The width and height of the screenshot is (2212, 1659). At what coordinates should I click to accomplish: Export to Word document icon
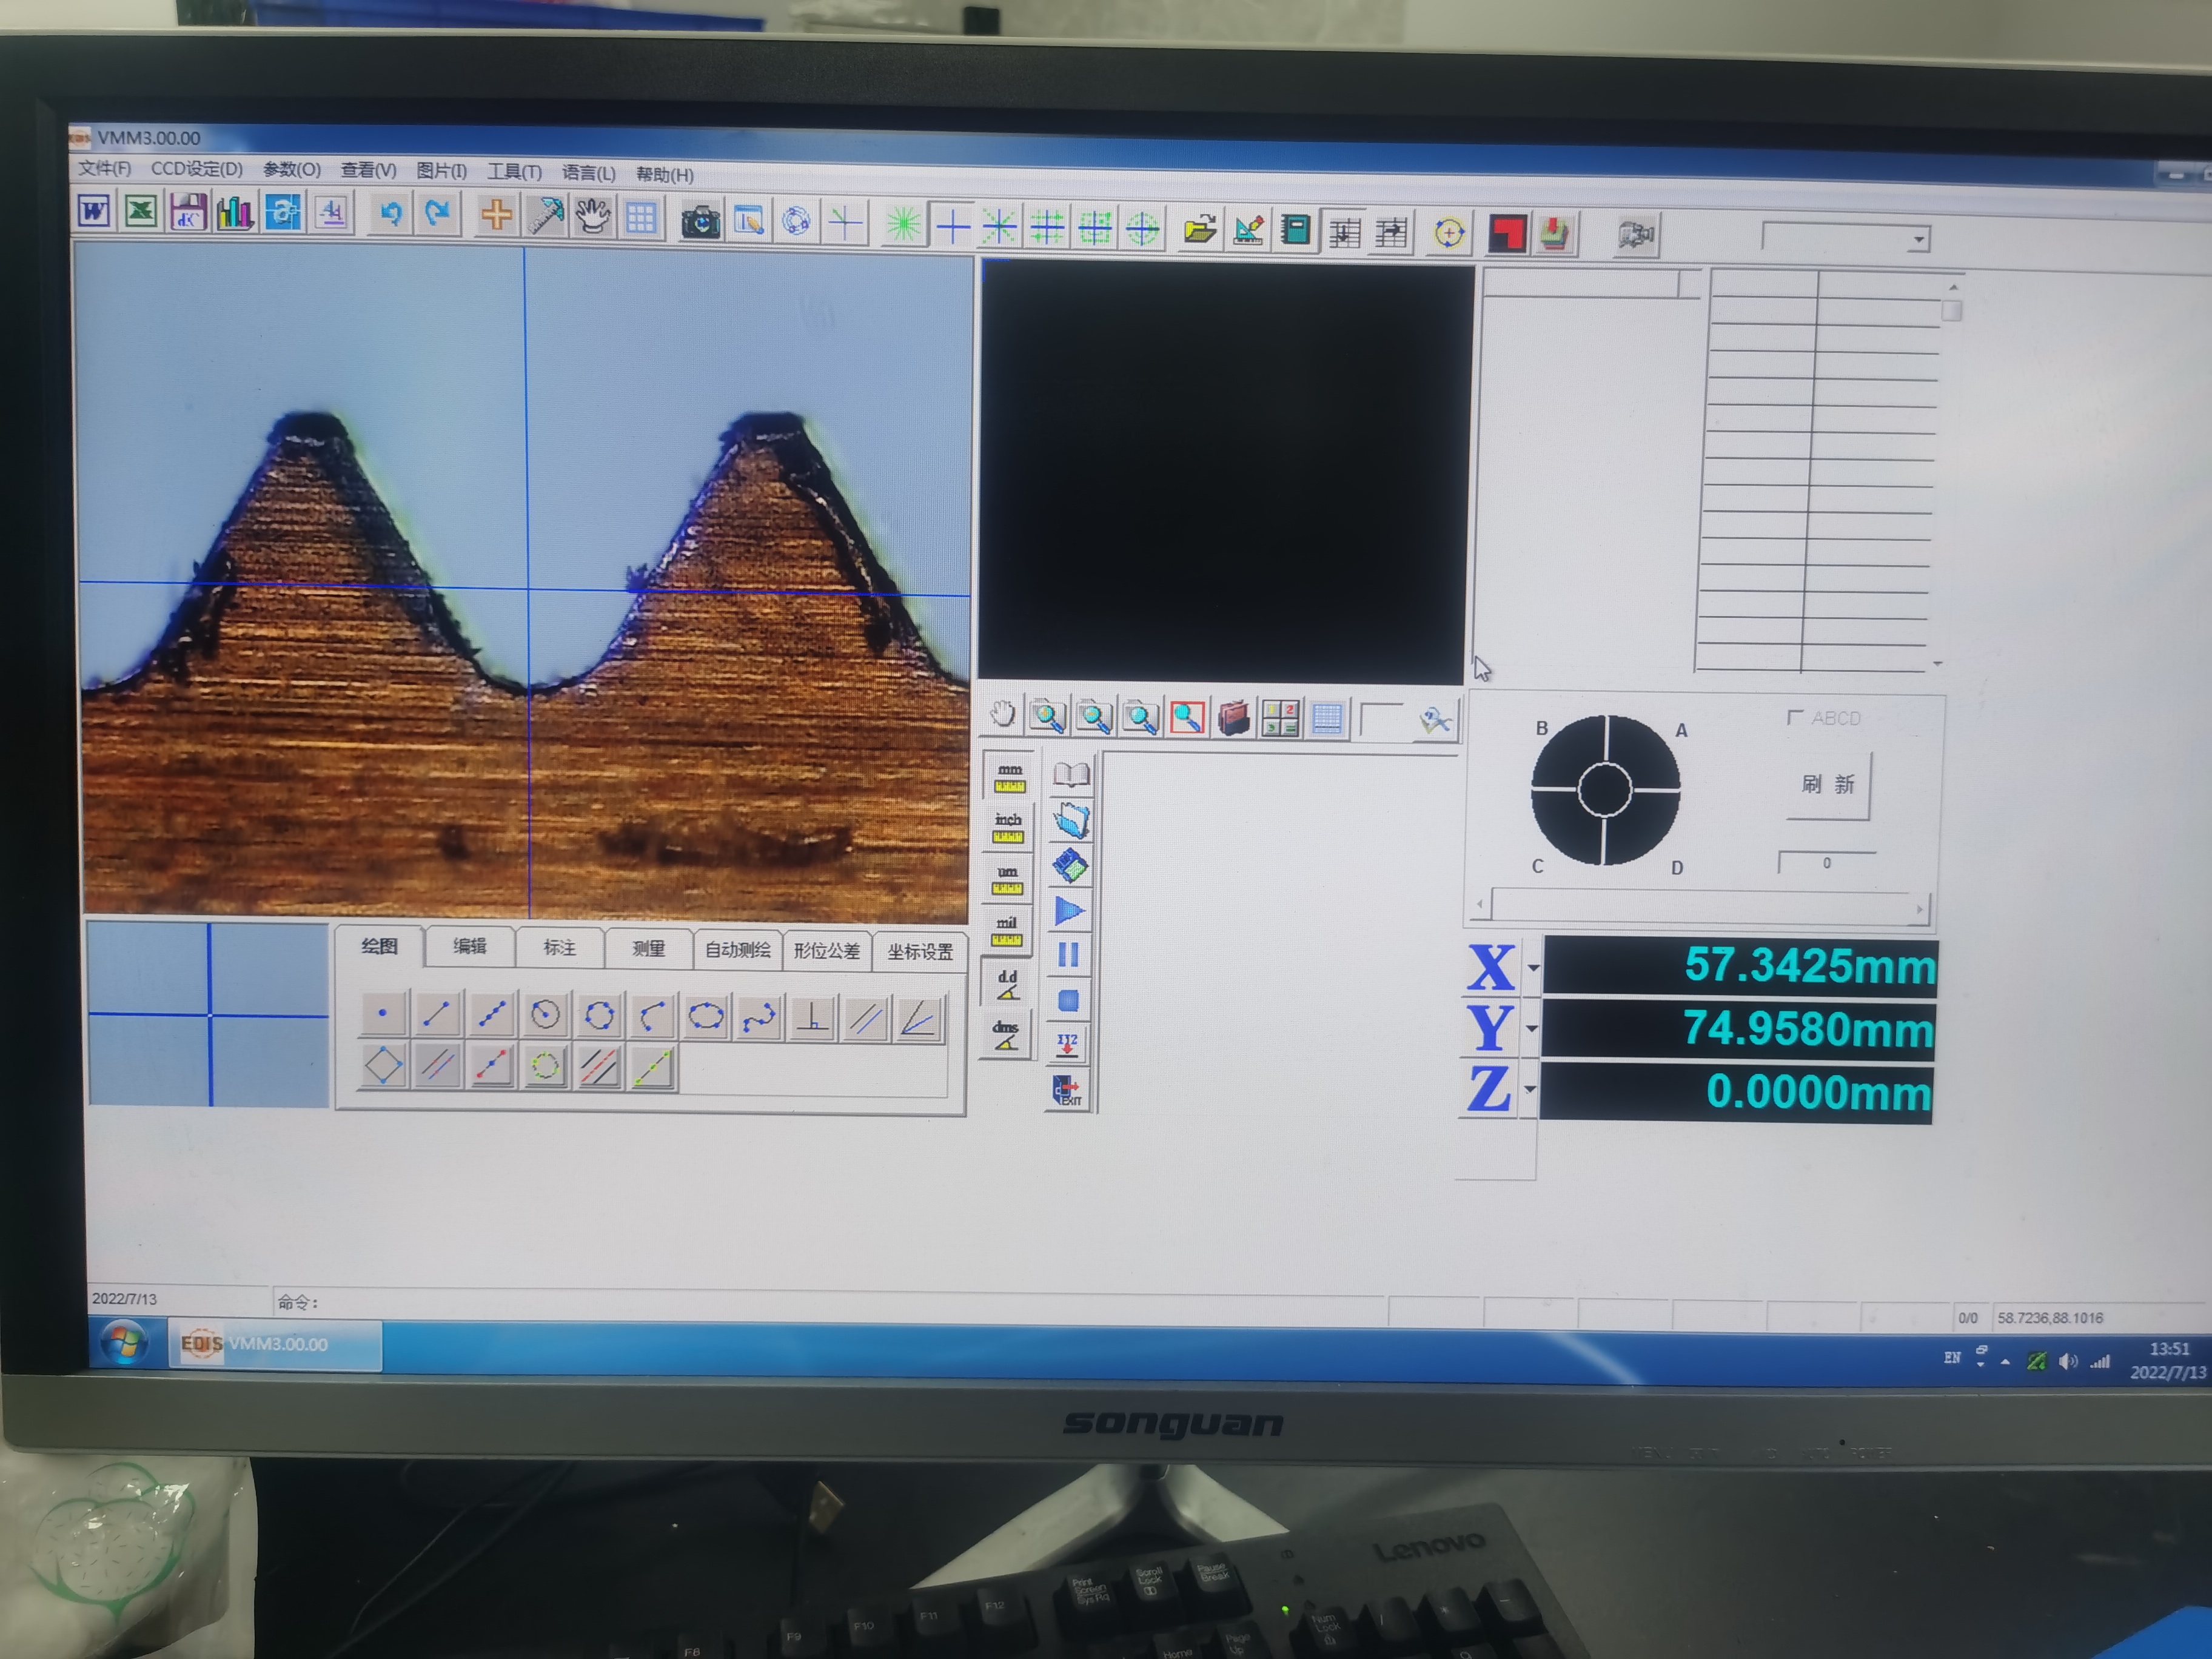point(94,211)
